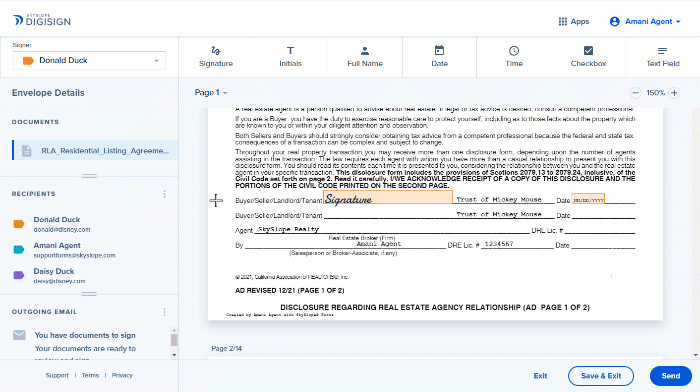Select the Checkbox field tool

588,57
